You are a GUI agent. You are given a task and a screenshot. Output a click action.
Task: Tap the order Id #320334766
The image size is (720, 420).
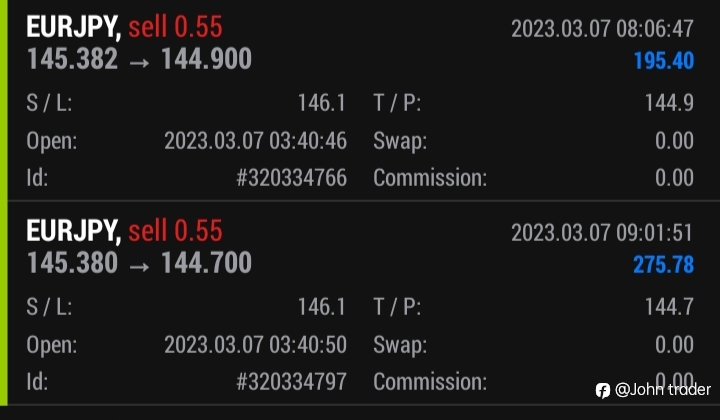tap(291, 178)
